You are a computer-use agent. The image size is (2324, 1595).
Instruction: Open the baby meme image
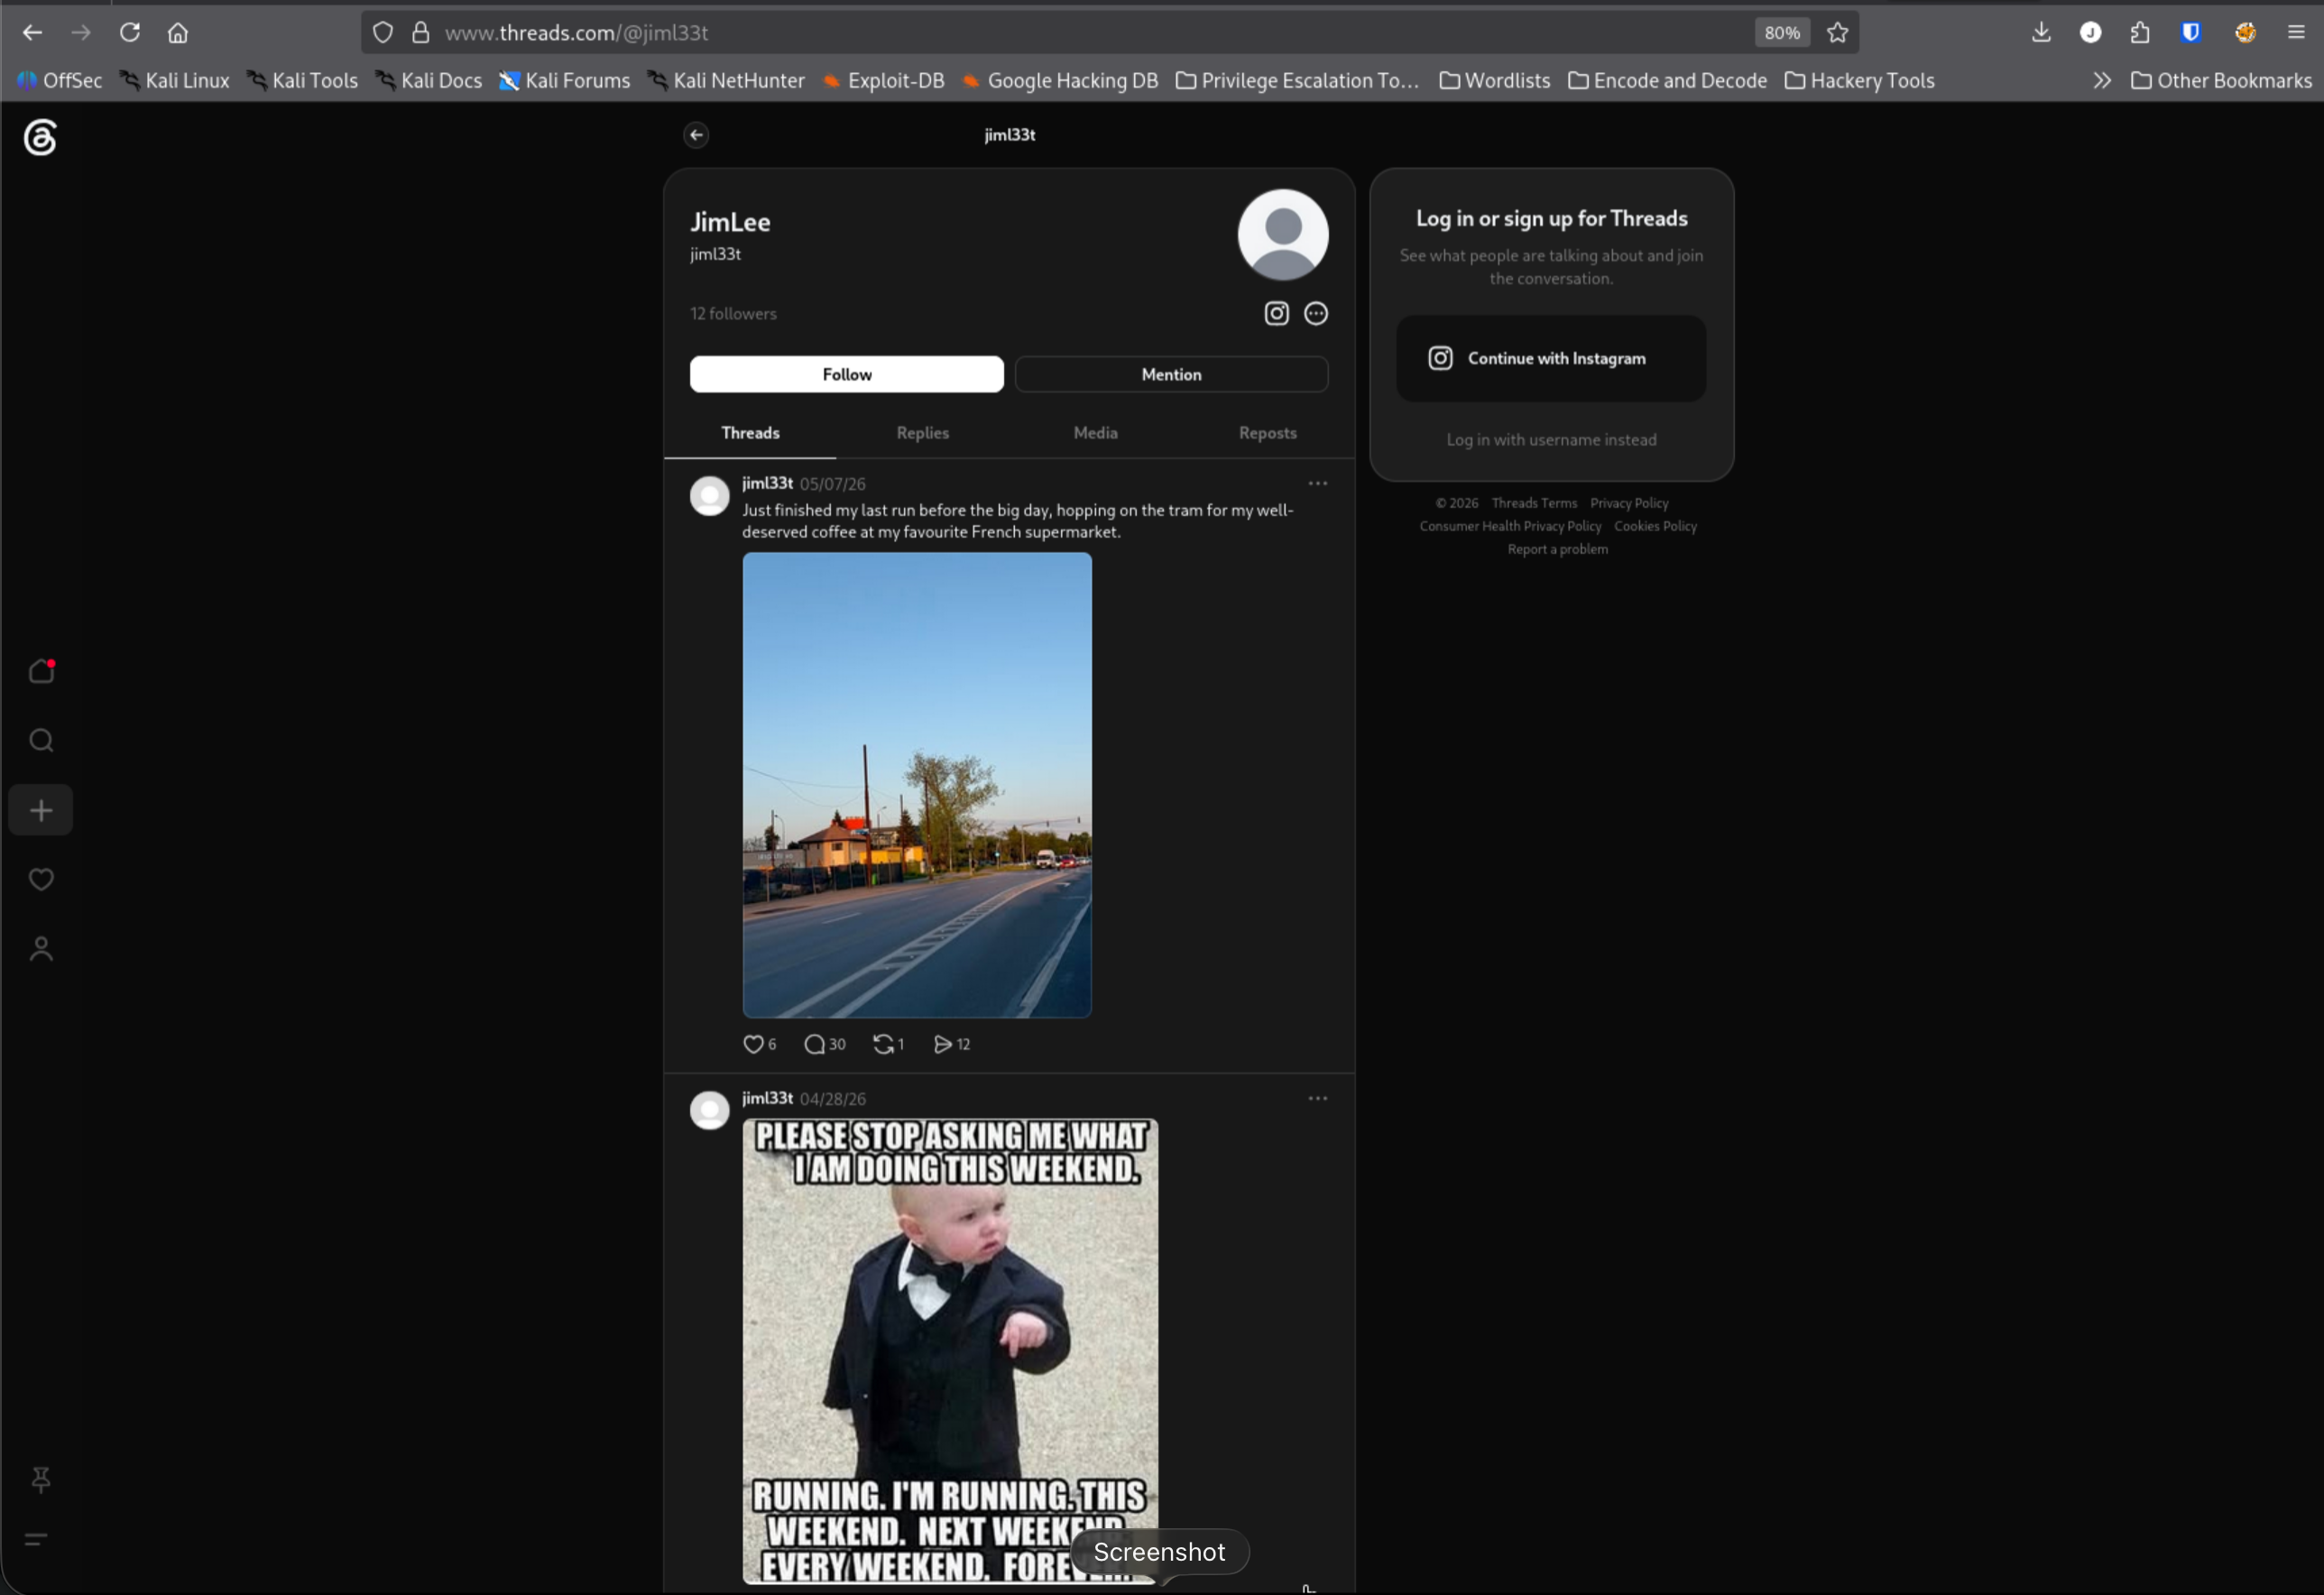coord(950,1351)
